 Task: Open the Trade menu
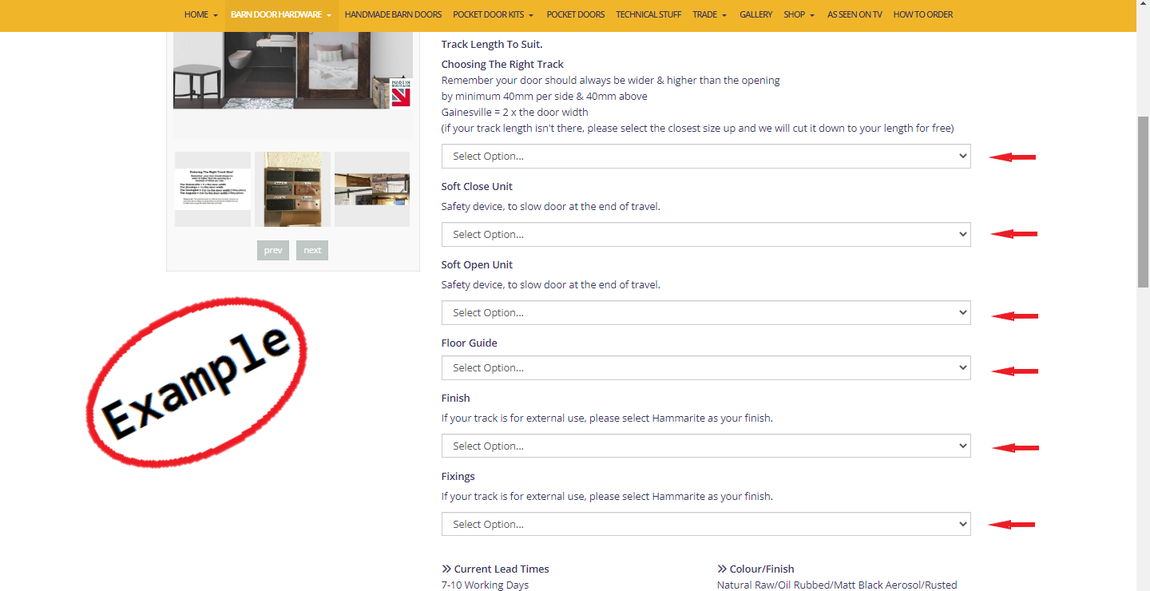click(x=709, y=15)
